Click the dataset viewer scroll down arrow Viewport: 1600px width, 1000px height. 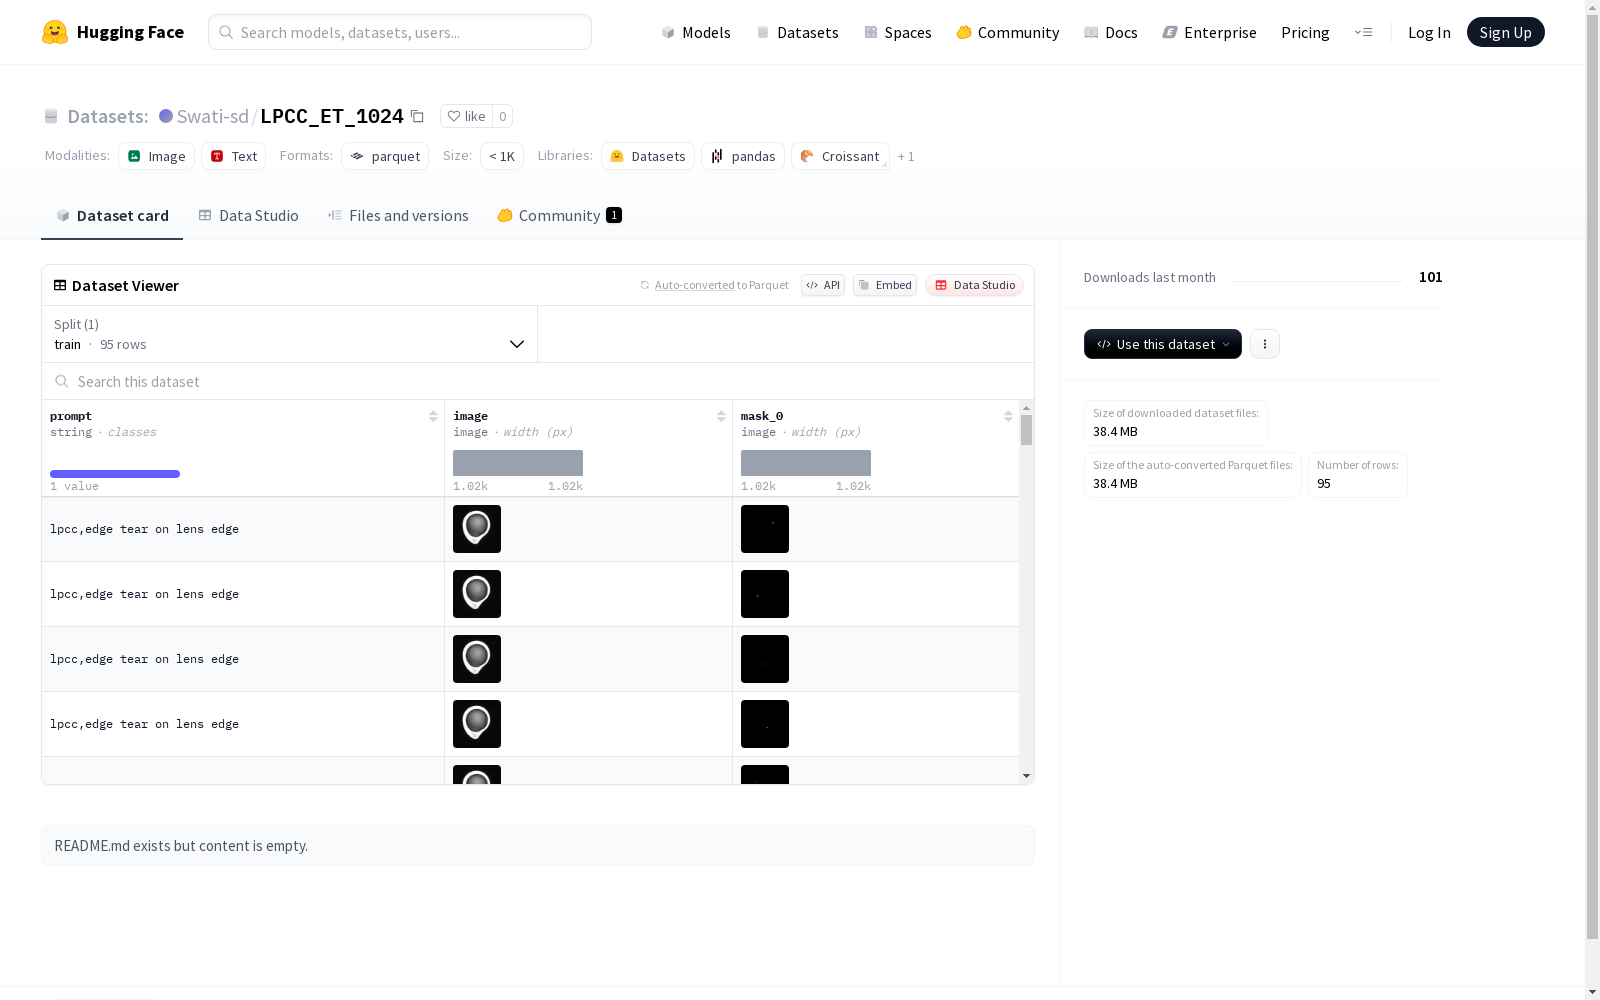(x=1026, y=776)
